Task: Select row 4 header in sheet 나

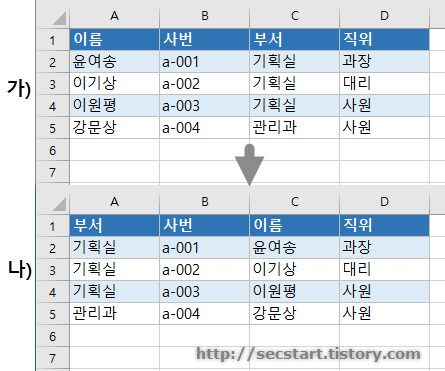Action: pyautogui.click(x=52, y=292)
